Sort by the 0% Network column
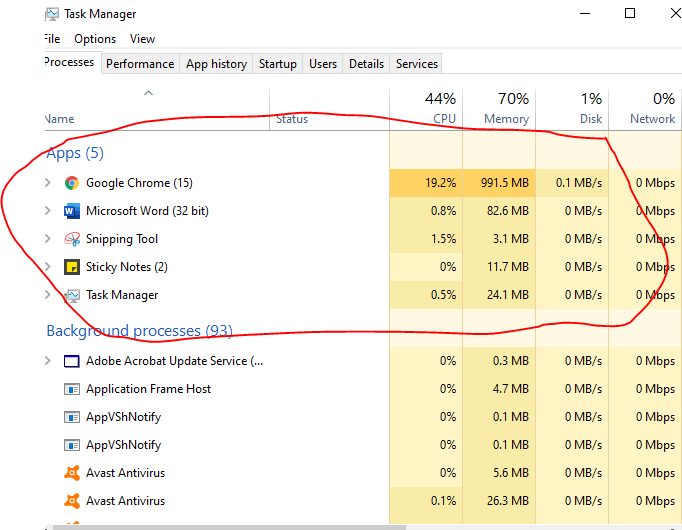The width and height of the screenshot is (682, 530). point(645,110)
